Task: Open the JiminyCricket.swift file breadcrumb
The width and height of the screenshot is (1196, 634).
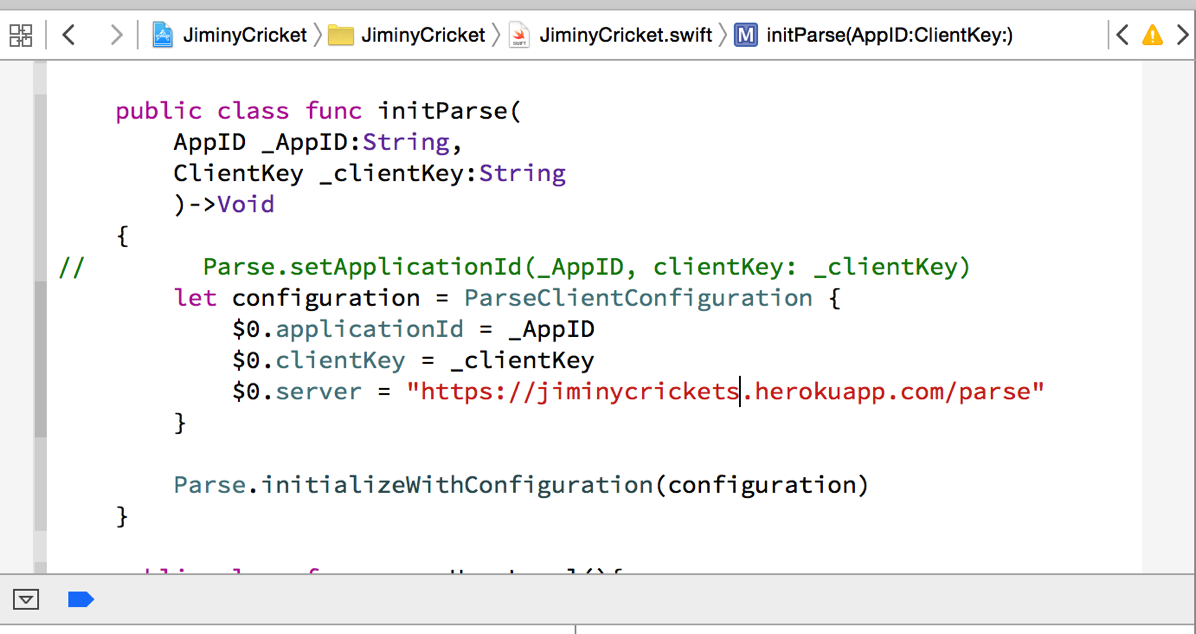Action: (625, 35)
